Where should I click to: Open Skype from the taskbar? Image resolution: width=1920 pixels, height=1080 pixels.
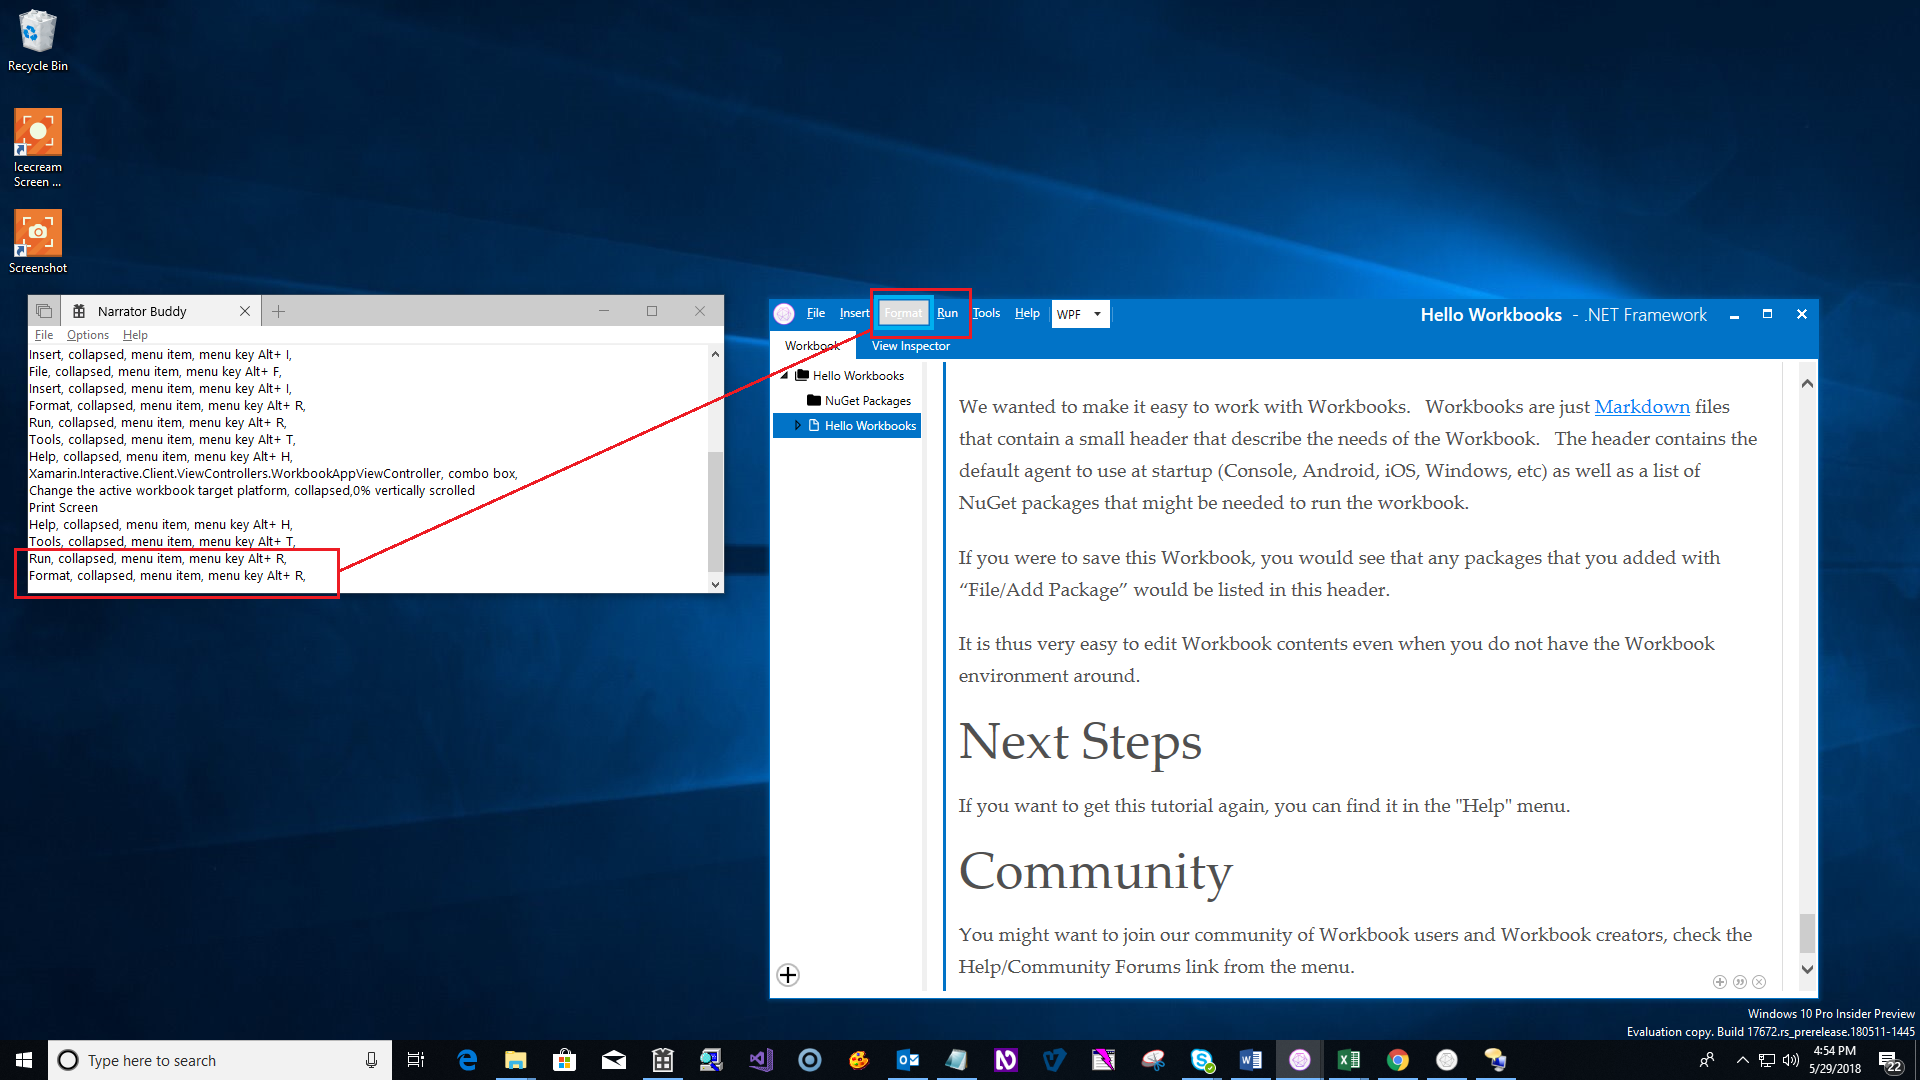[x=1202, y=1059]
